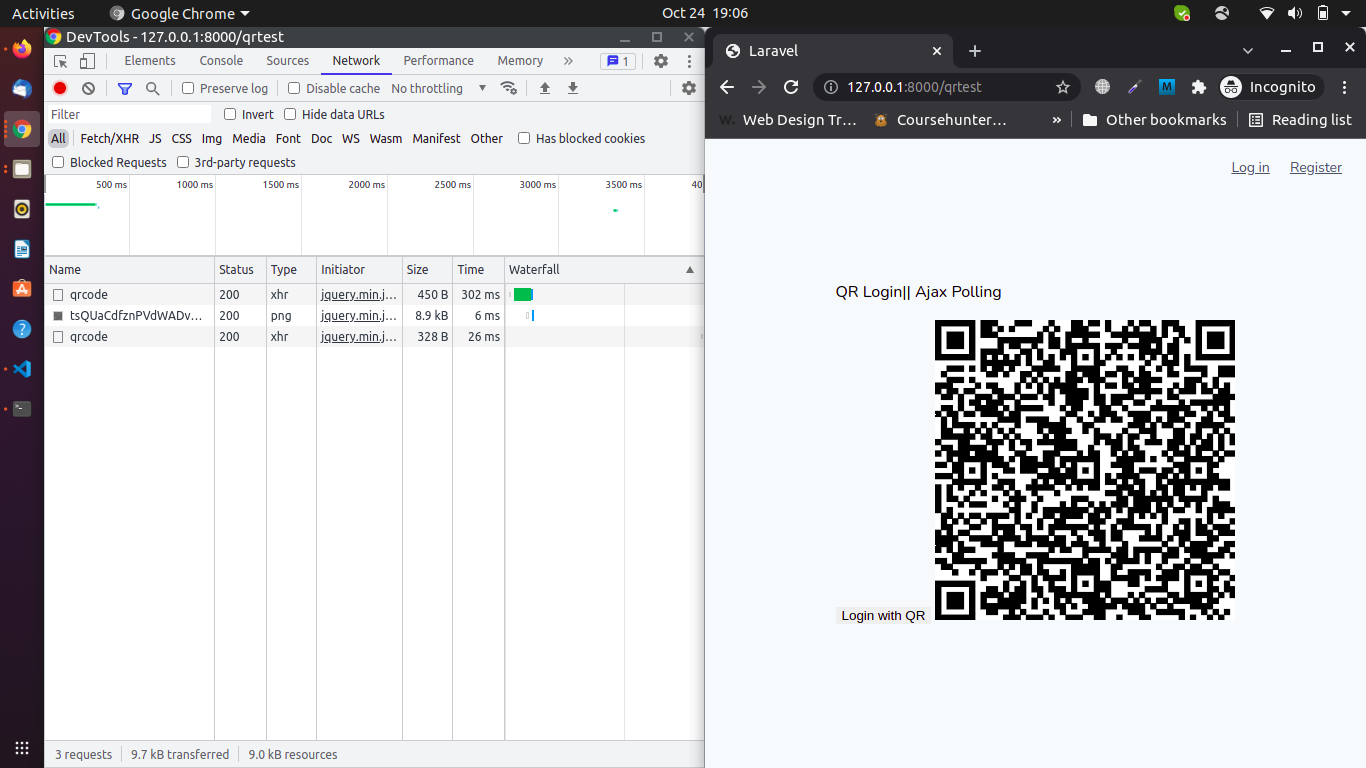Click the globe extension icon in Chrome
The height and width of the screenshot is (768, 1366).
pos(1103,87)
